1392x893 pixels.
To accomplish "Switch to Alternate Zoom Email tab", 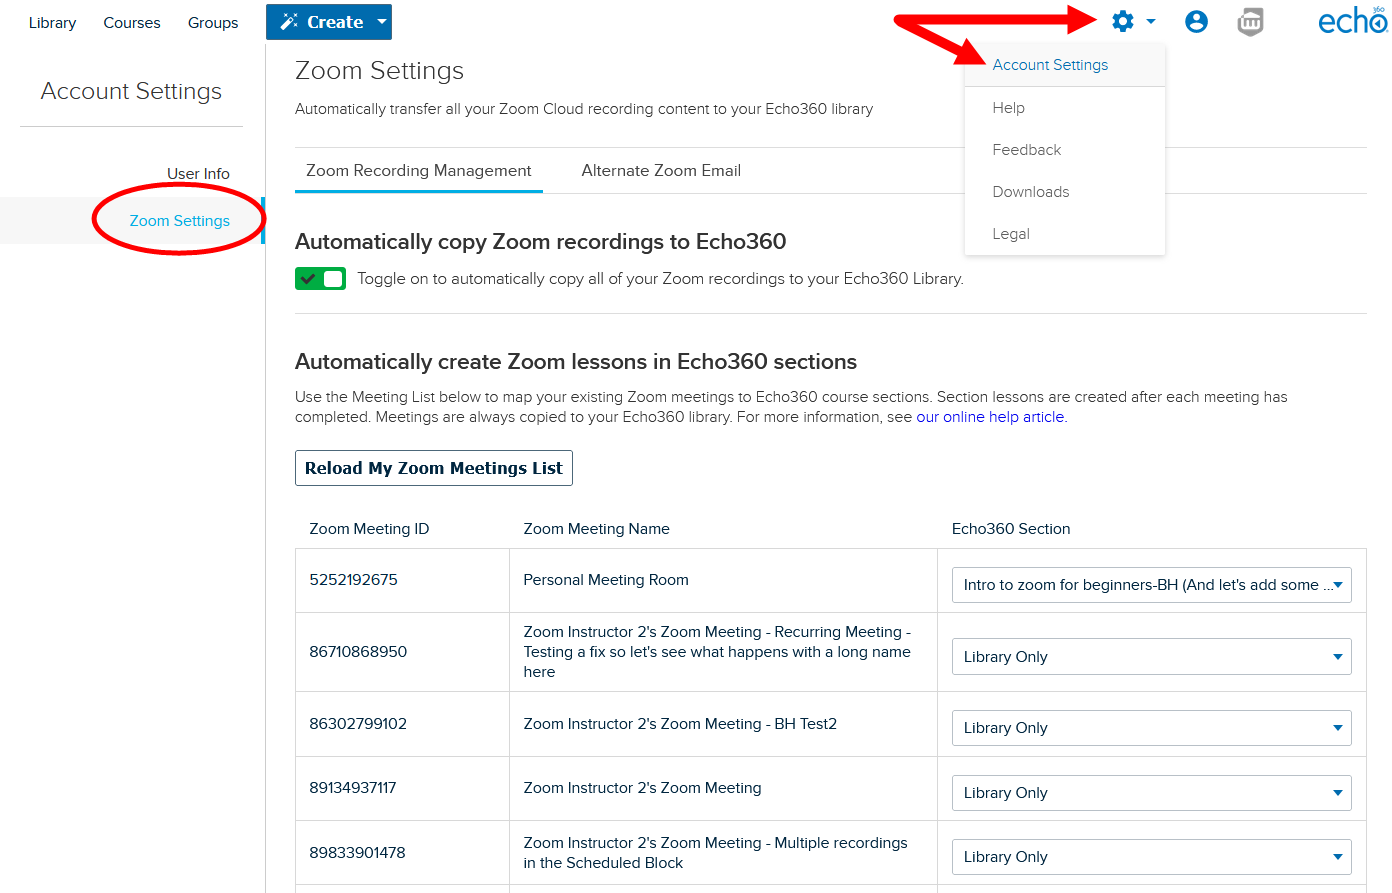I will [661, 171].
